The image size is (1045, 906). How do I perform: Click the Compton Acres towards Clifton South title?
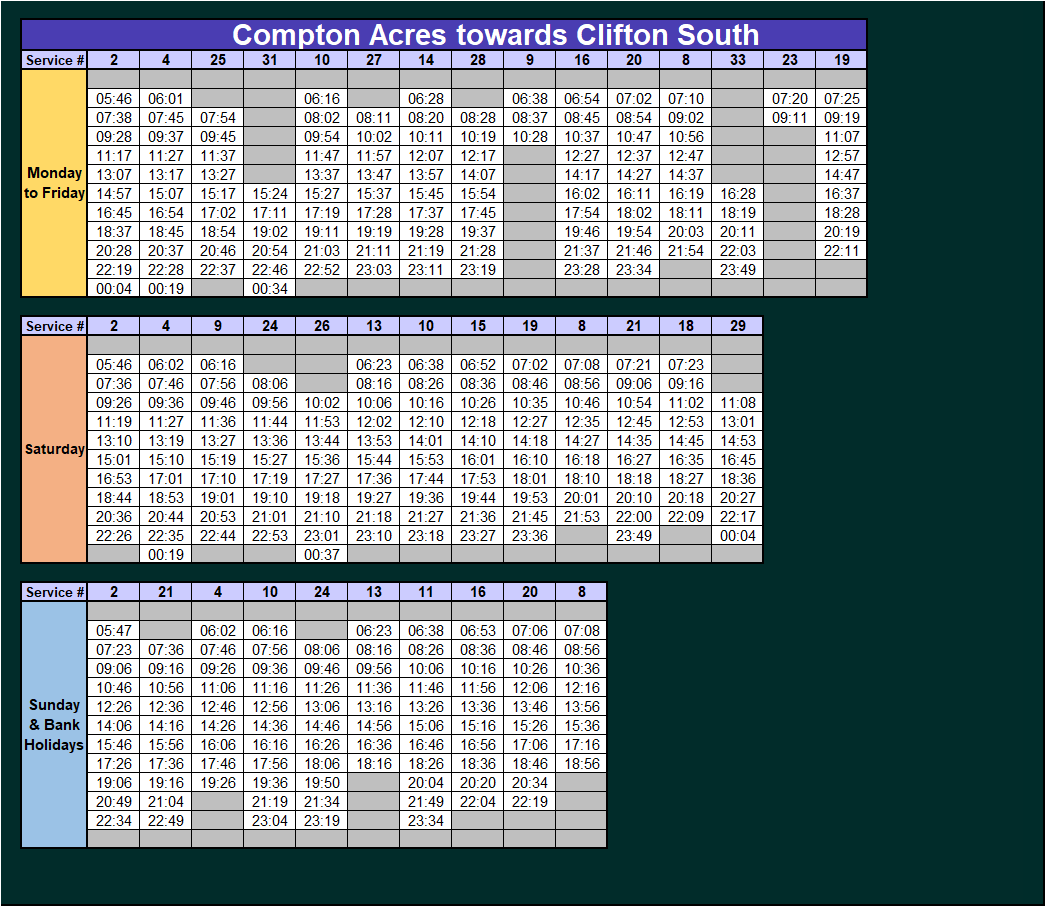tap(495, 35)
